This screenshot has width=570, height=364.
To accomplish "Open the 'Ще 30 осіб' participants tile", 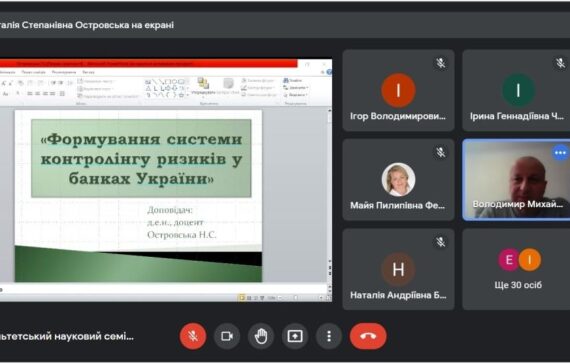I will click(x=516, y=269).
